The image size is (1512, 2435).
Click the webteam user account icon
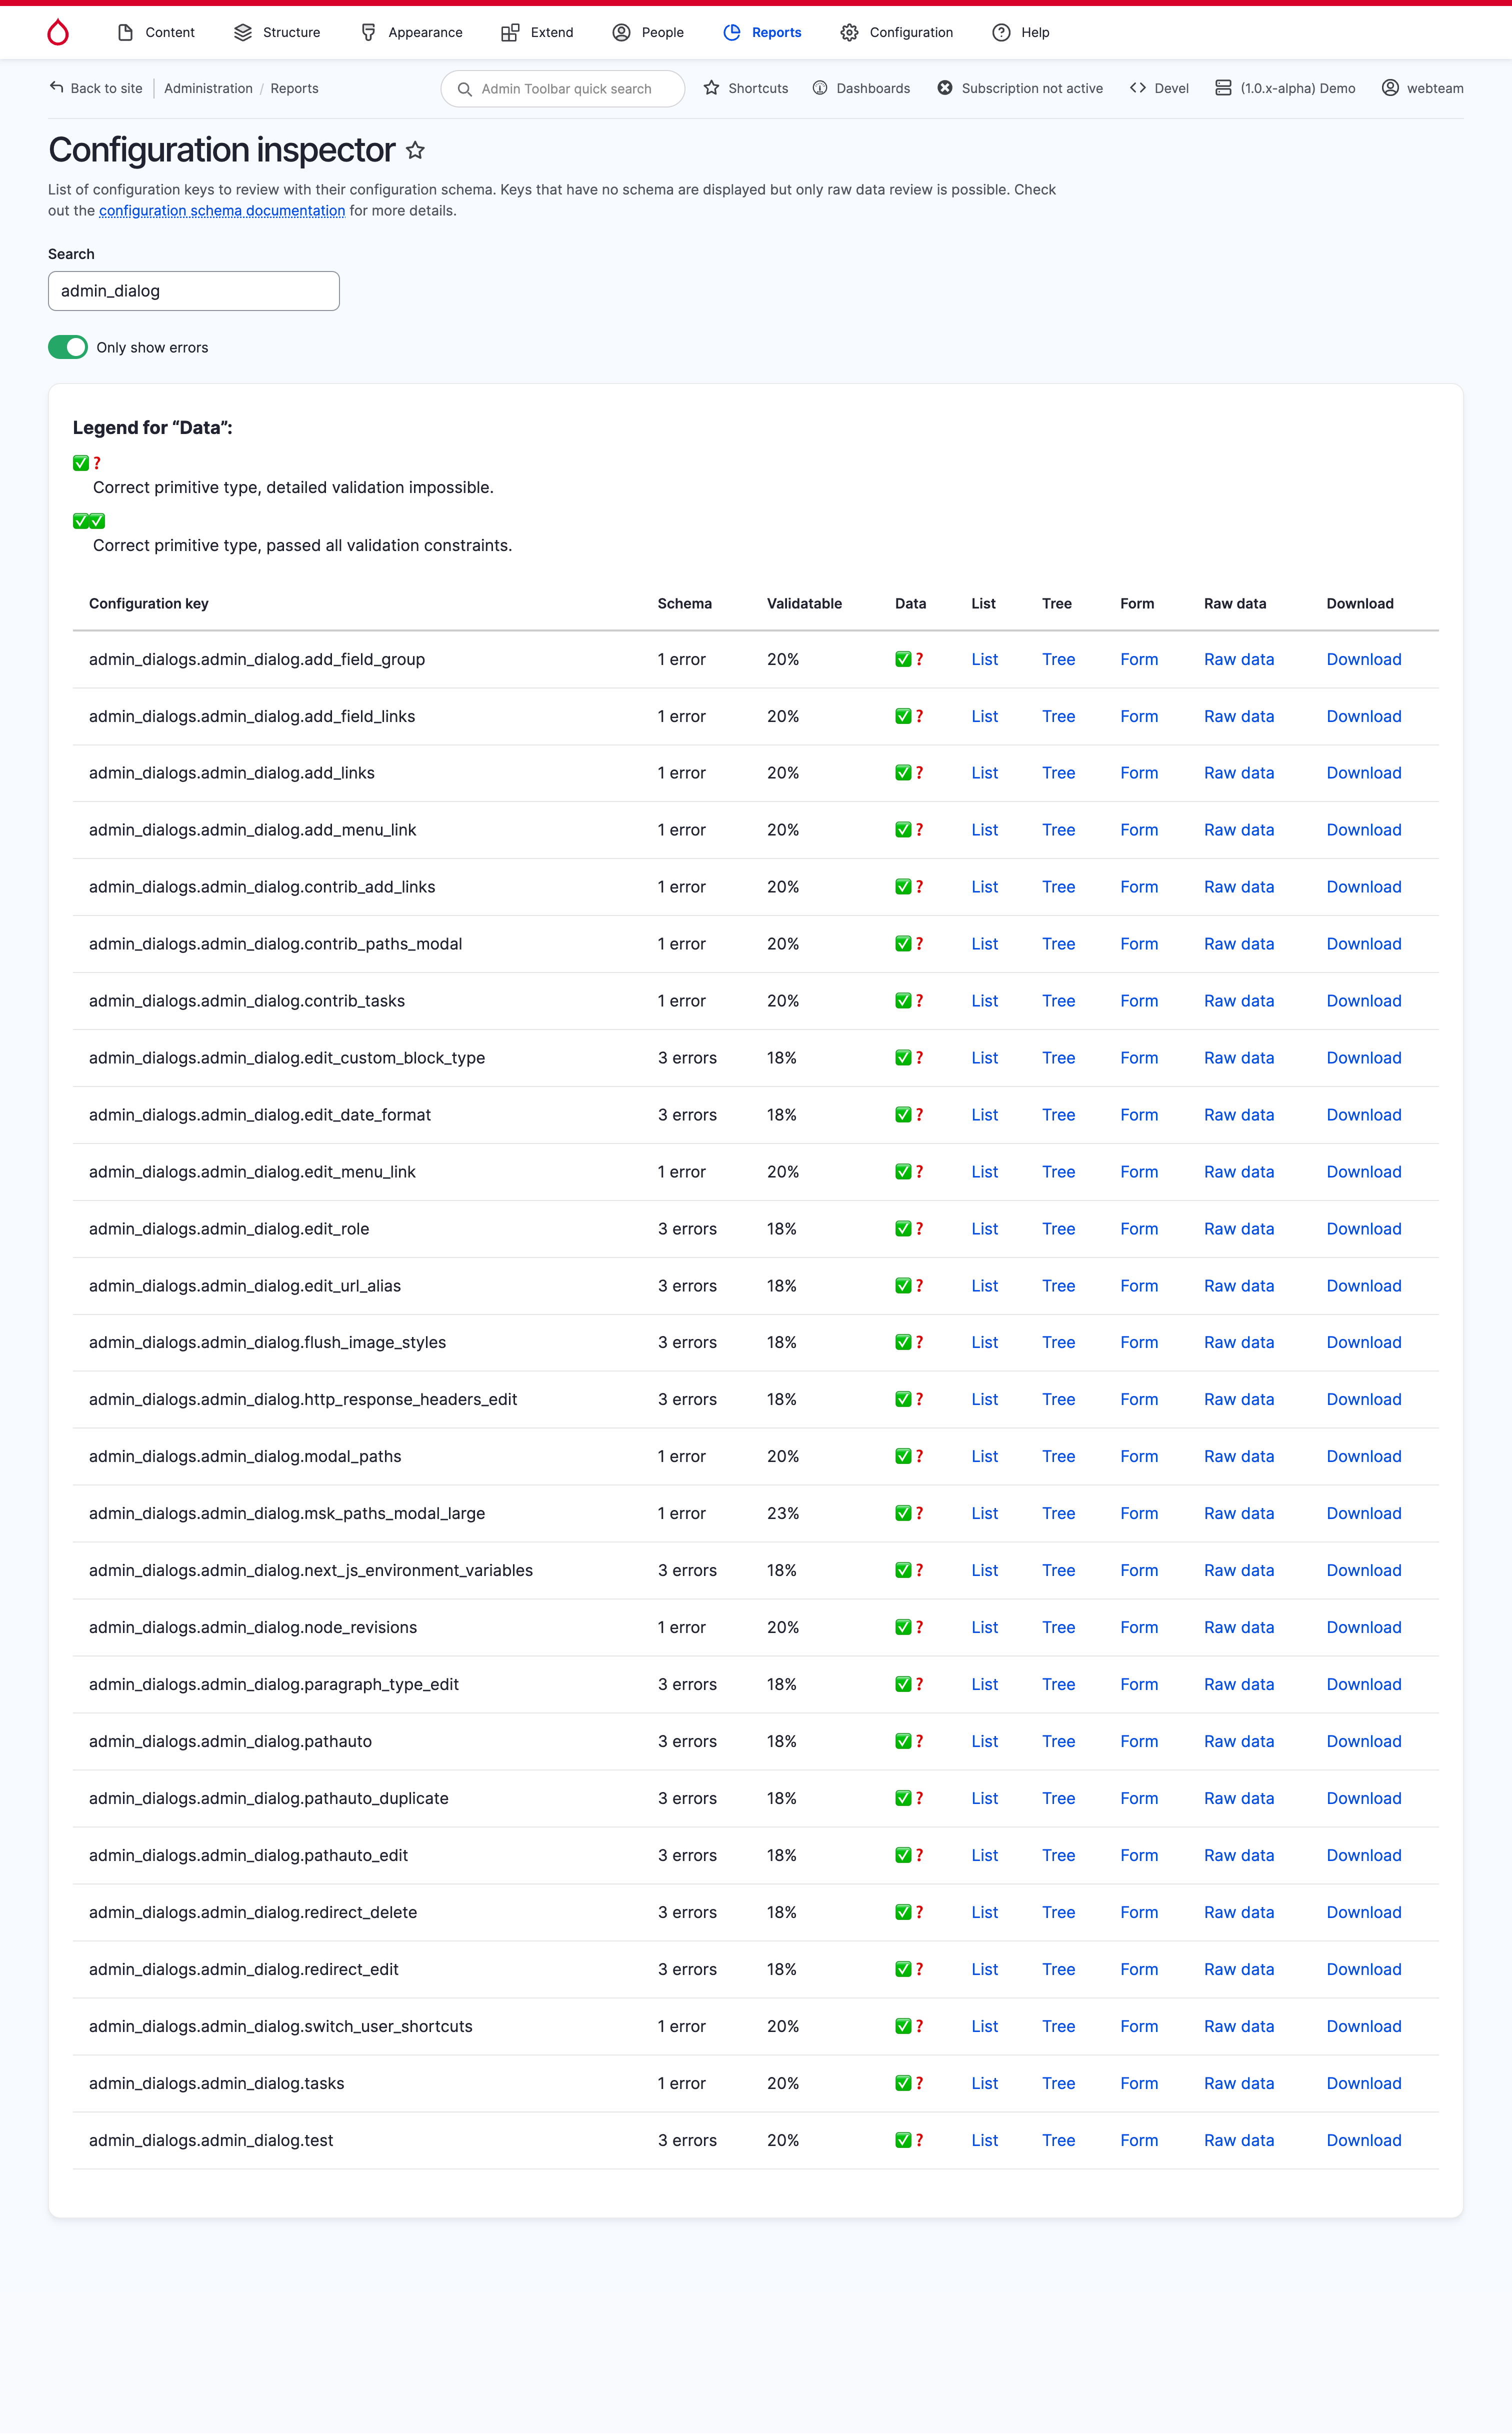1389,88
